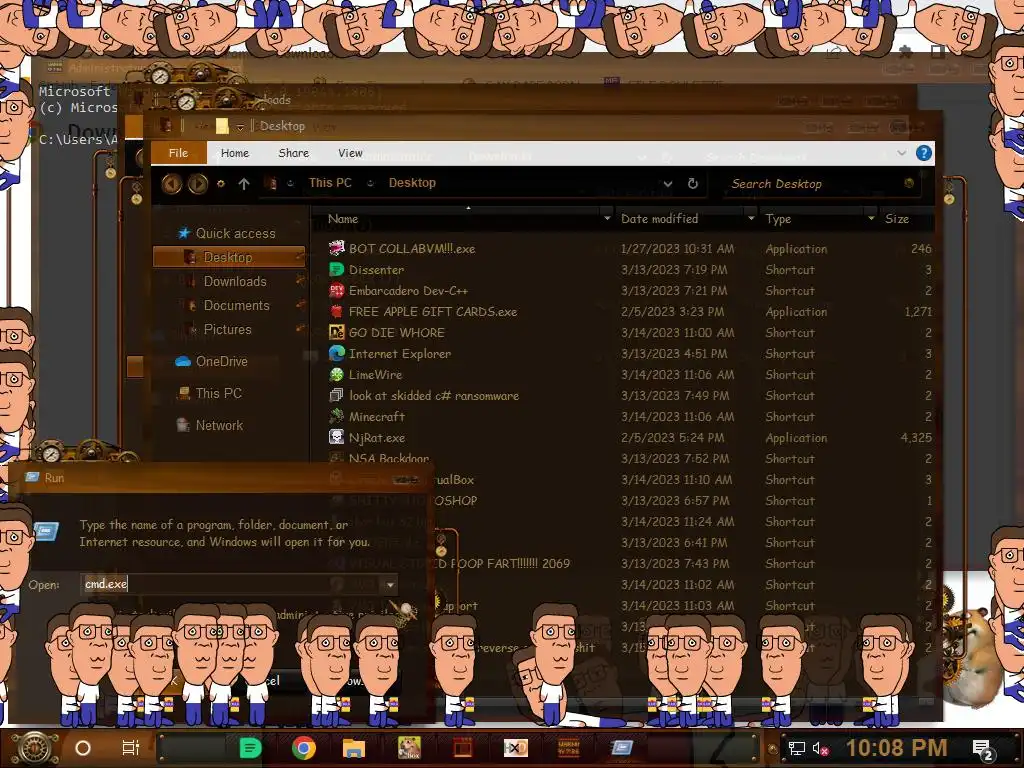This screenshot has height=768, width=1024.
Task: Select the LimeWire shortcut icon
Action: click(336, 374)
